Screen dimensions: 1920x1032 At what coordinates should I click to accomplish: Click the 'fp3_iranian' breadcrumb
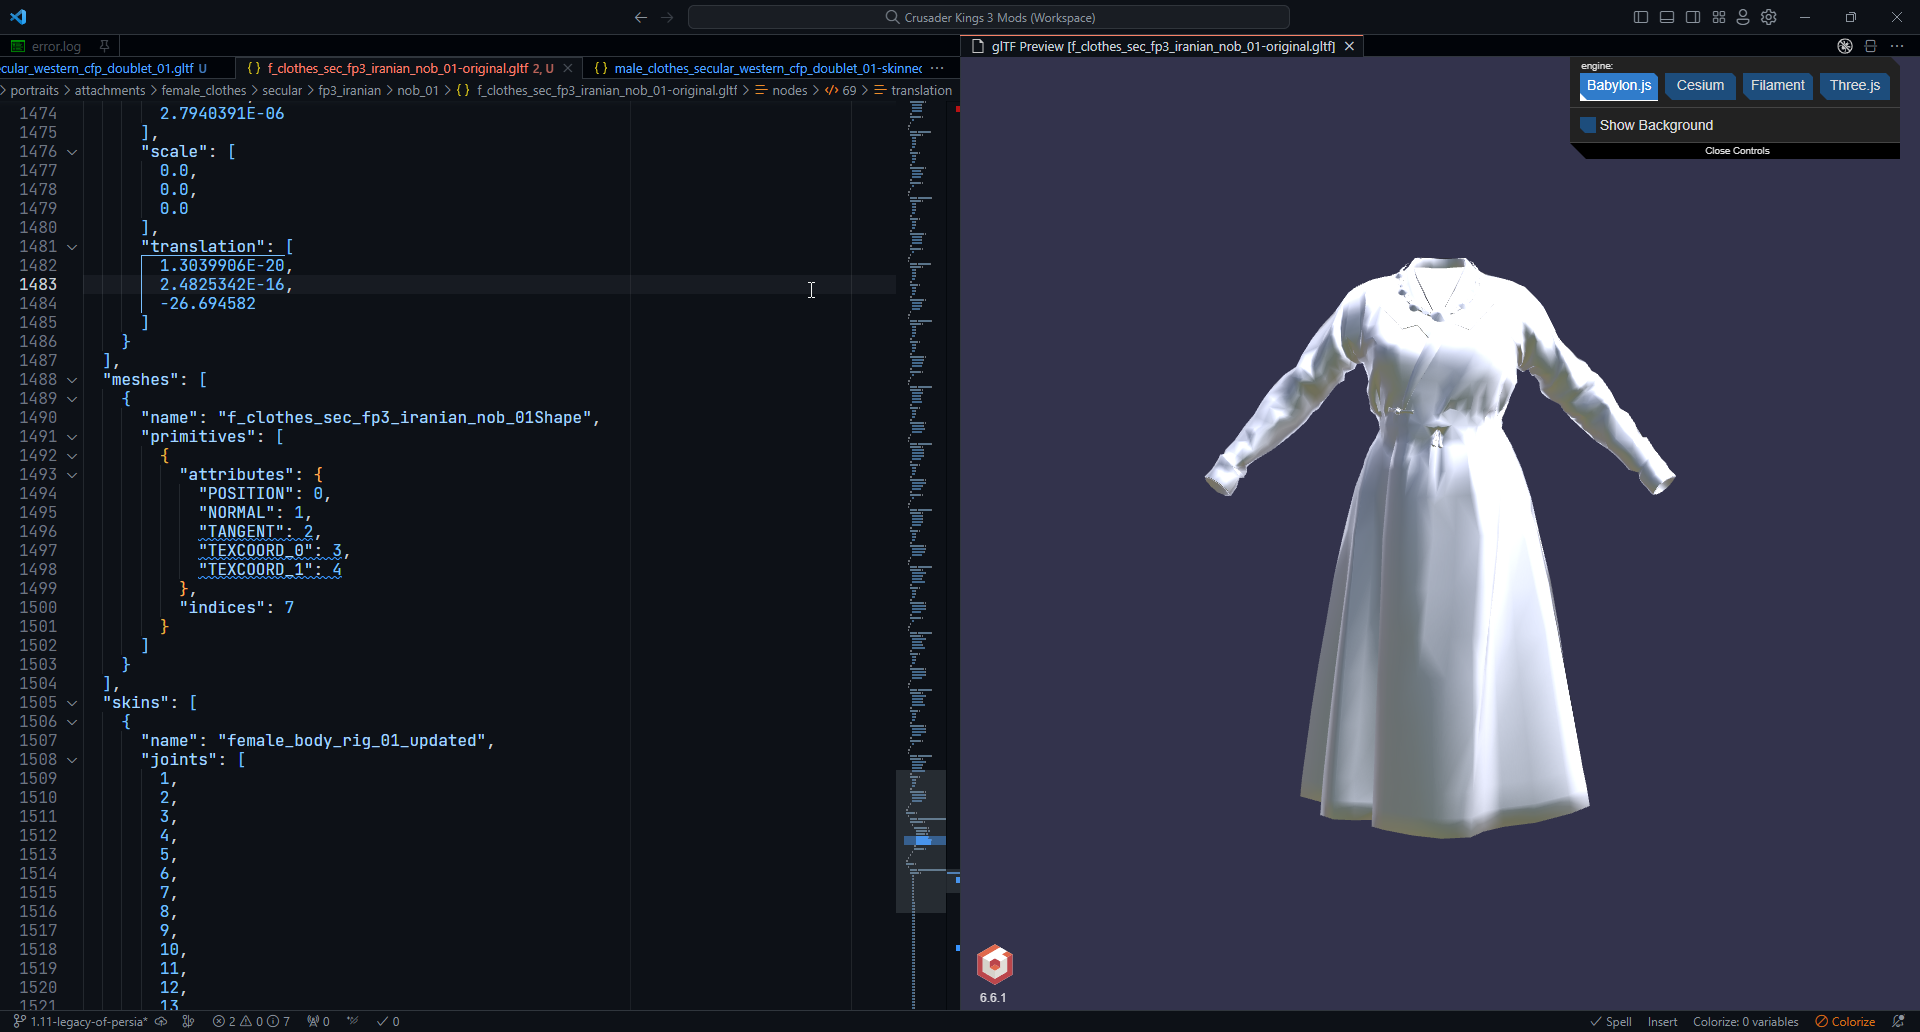[349, 90]
